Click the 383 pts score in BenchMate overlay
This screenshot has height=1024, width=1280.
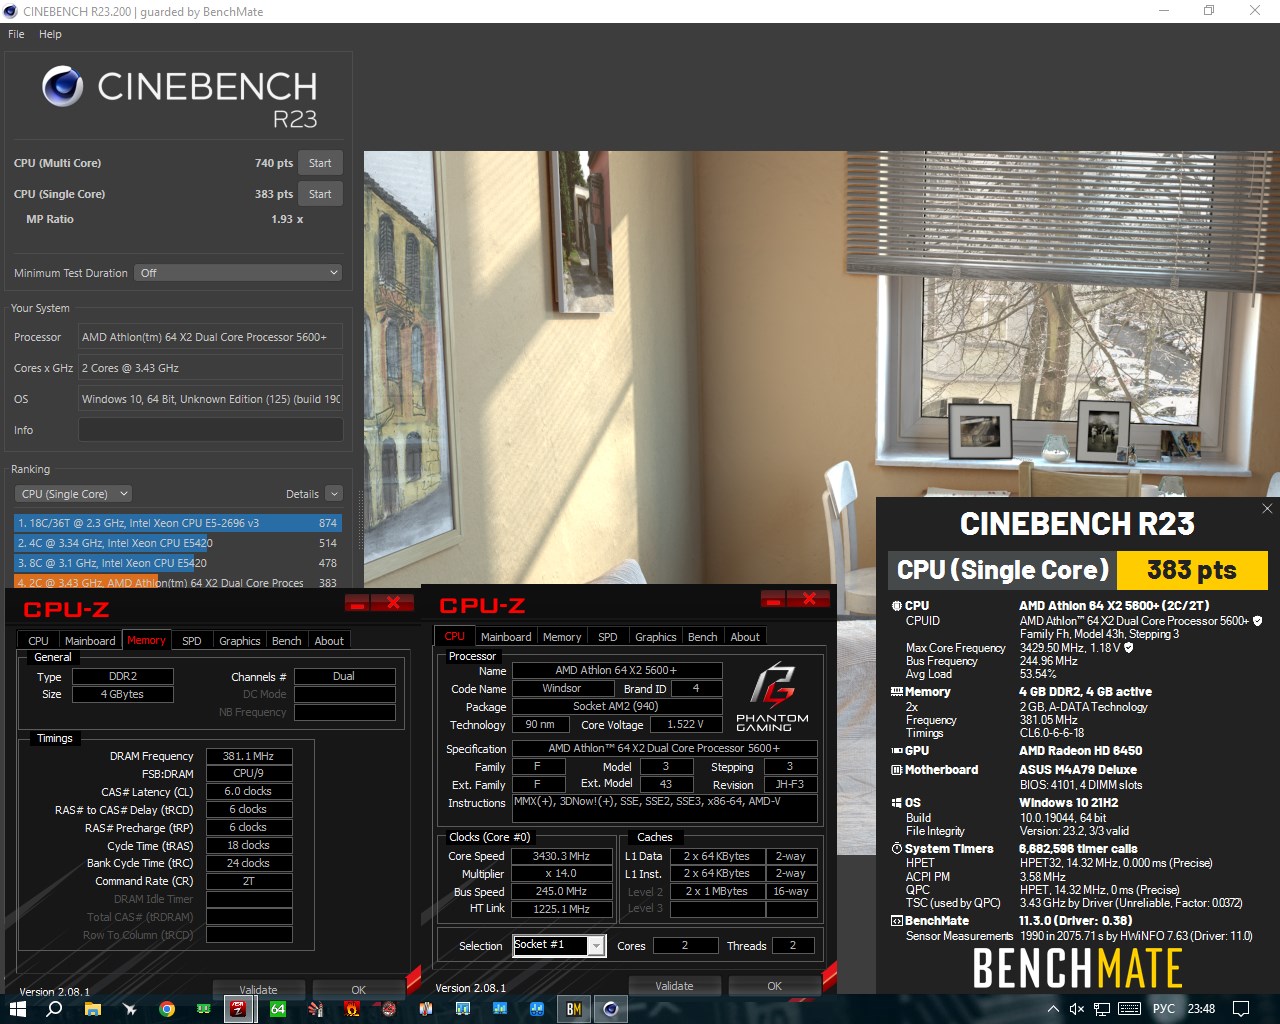tap(1192, 570)
